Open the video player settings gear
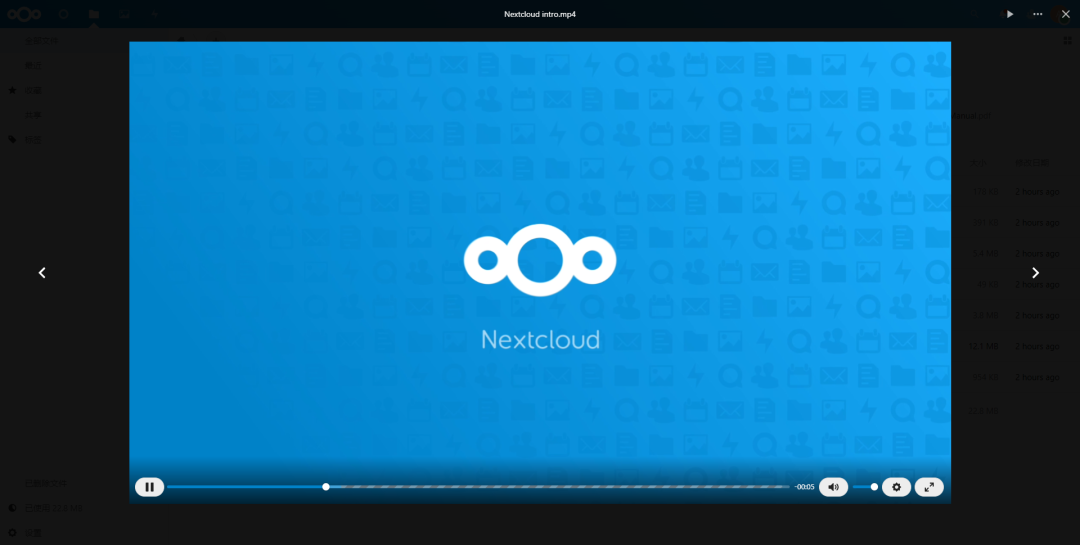 [x=896, y=487]
